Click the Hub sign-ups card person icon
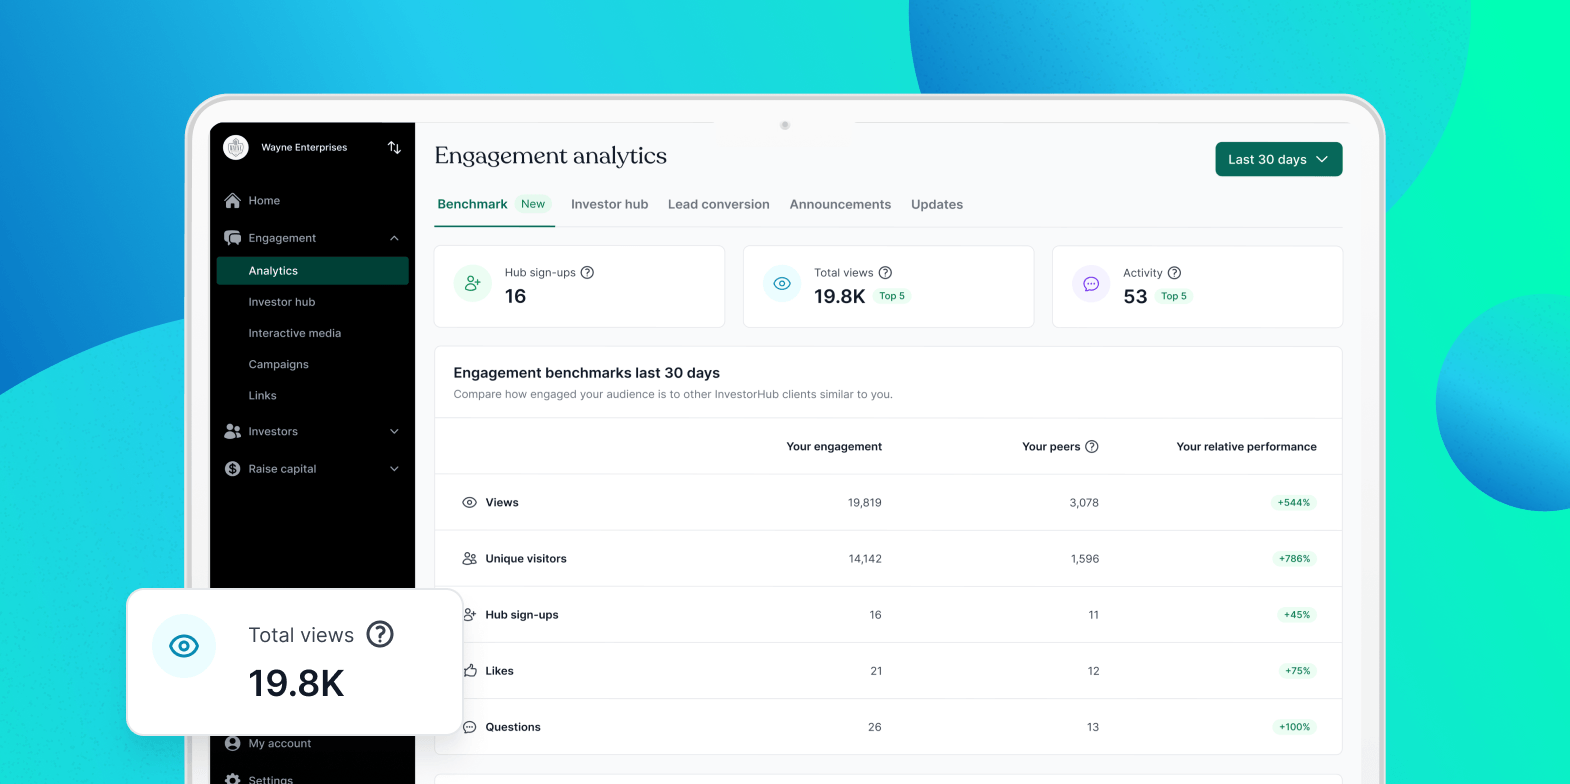 click(x=473, y=284)
